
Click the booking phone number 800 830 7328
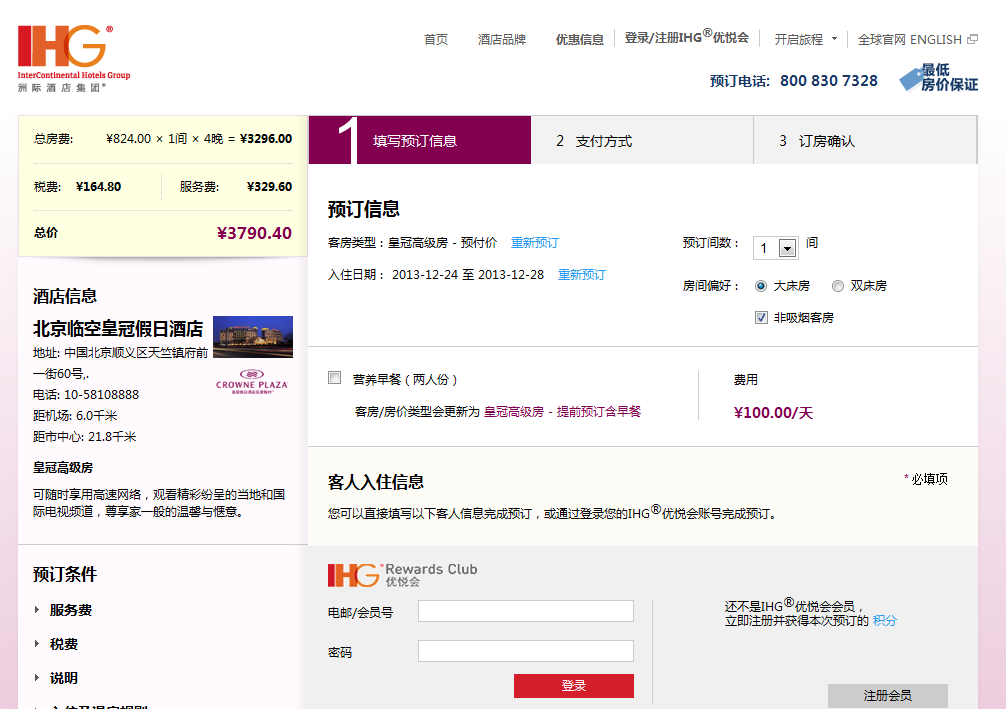828,81
